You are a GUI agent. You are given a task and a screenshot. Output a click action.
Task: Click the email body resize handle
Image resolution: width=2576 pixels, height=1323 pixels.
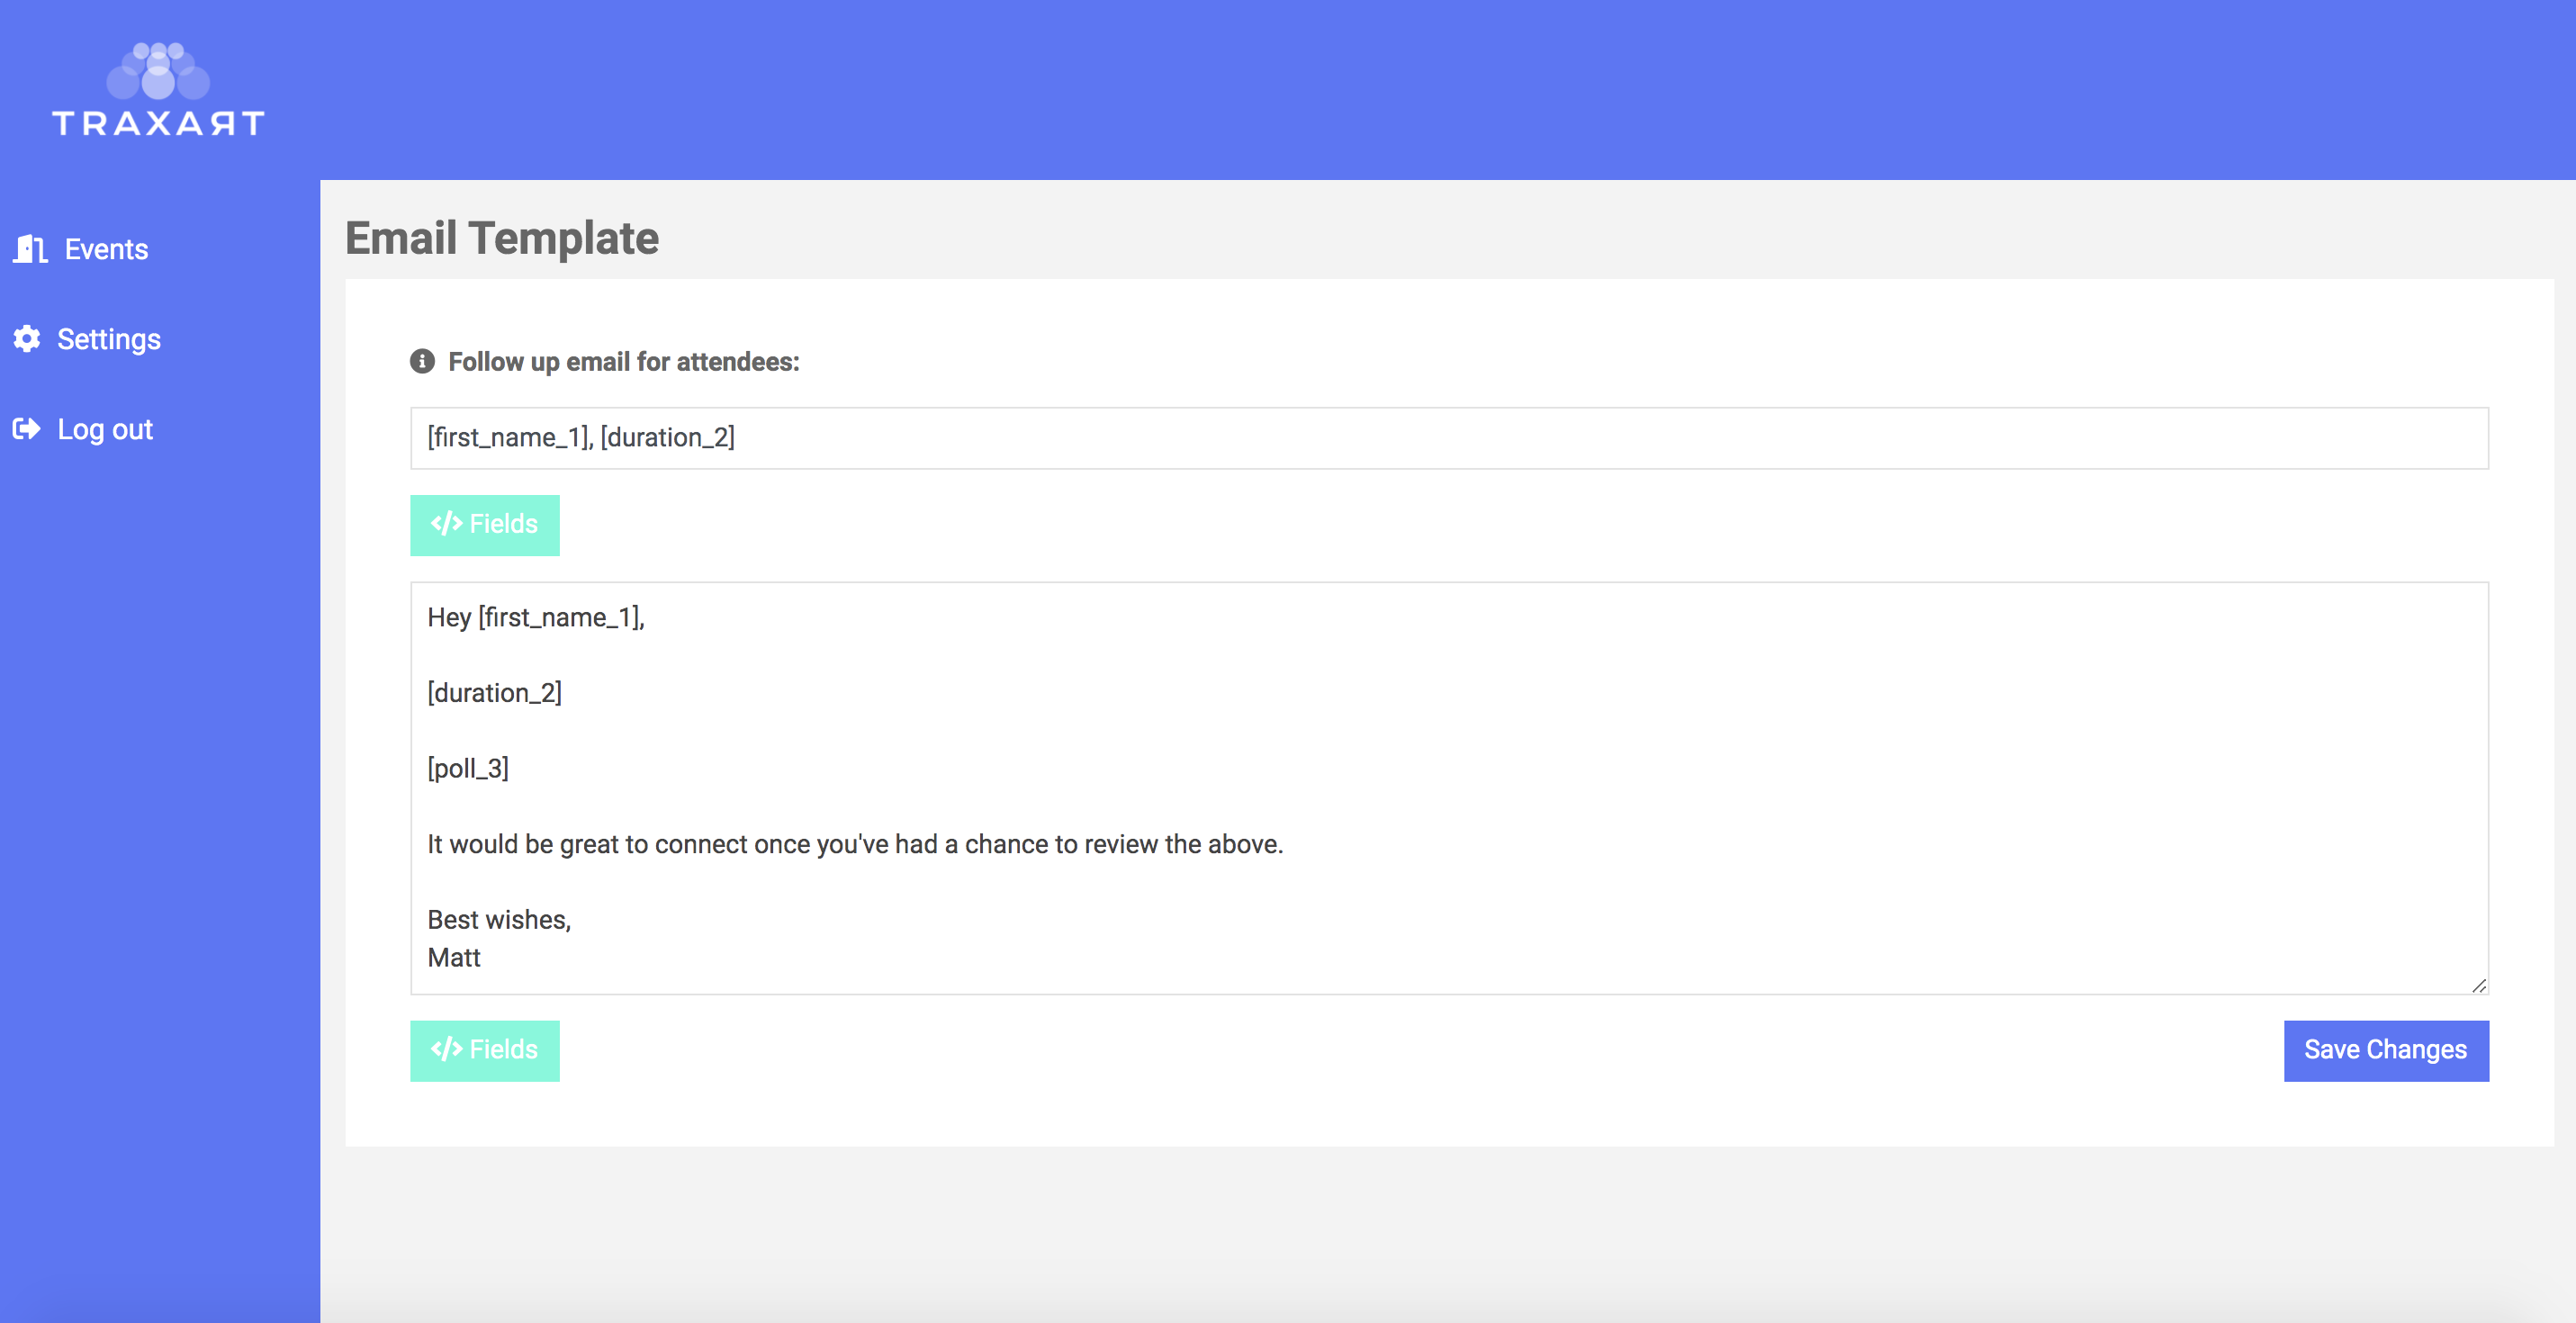(x=2478, y=986)
